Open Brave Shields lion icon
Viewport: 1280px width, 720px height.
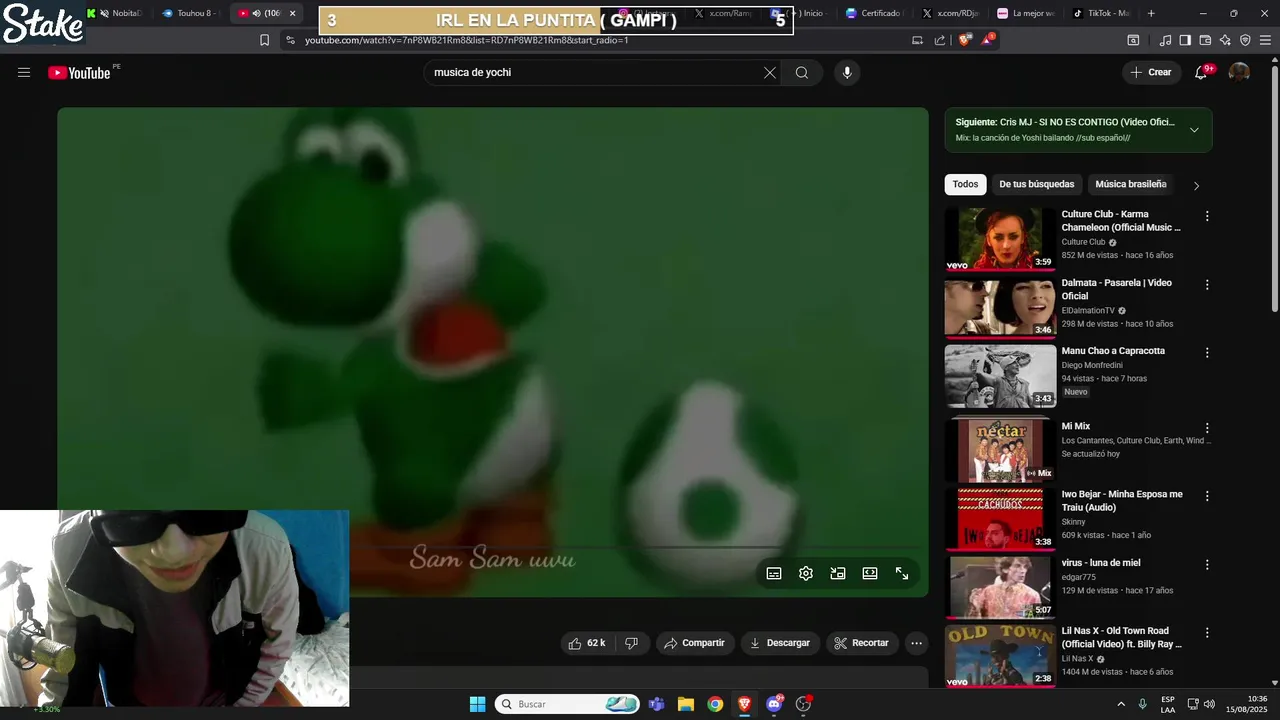click(x=964, y=40)
